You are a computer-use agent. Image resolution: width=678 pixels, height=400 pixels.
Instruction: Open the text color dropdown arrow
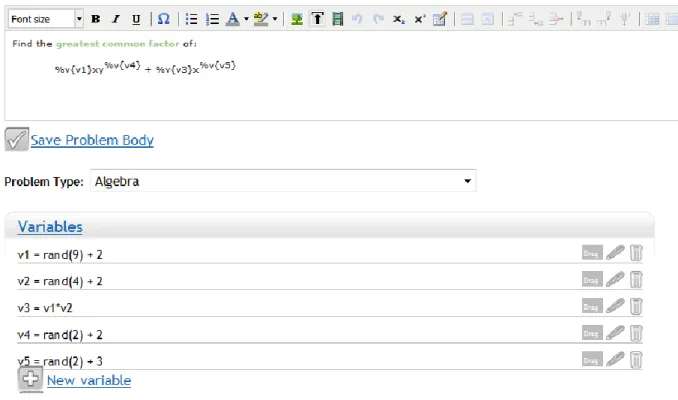click(x=246, y=19)
